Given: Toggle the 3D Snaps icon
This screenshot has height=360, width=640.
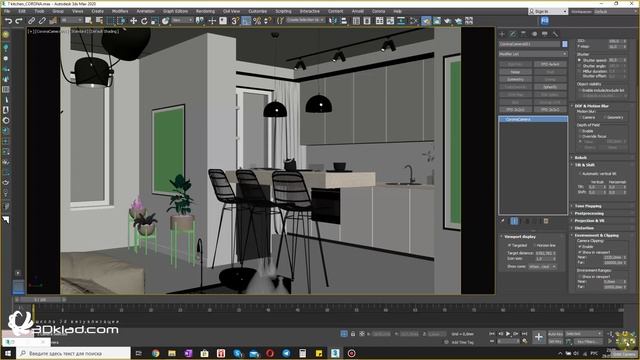Looking at the screenshot, I should (x=235, y=21).
